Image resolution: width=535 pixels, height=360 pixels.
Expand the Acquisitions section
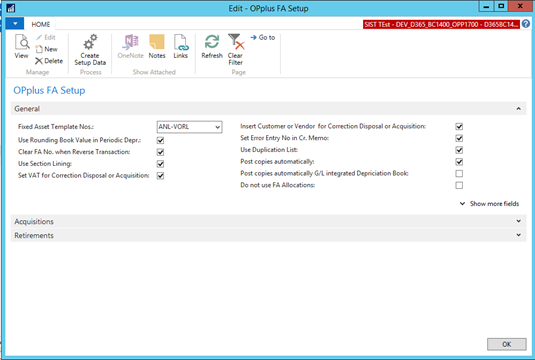[x=269, y=221]
